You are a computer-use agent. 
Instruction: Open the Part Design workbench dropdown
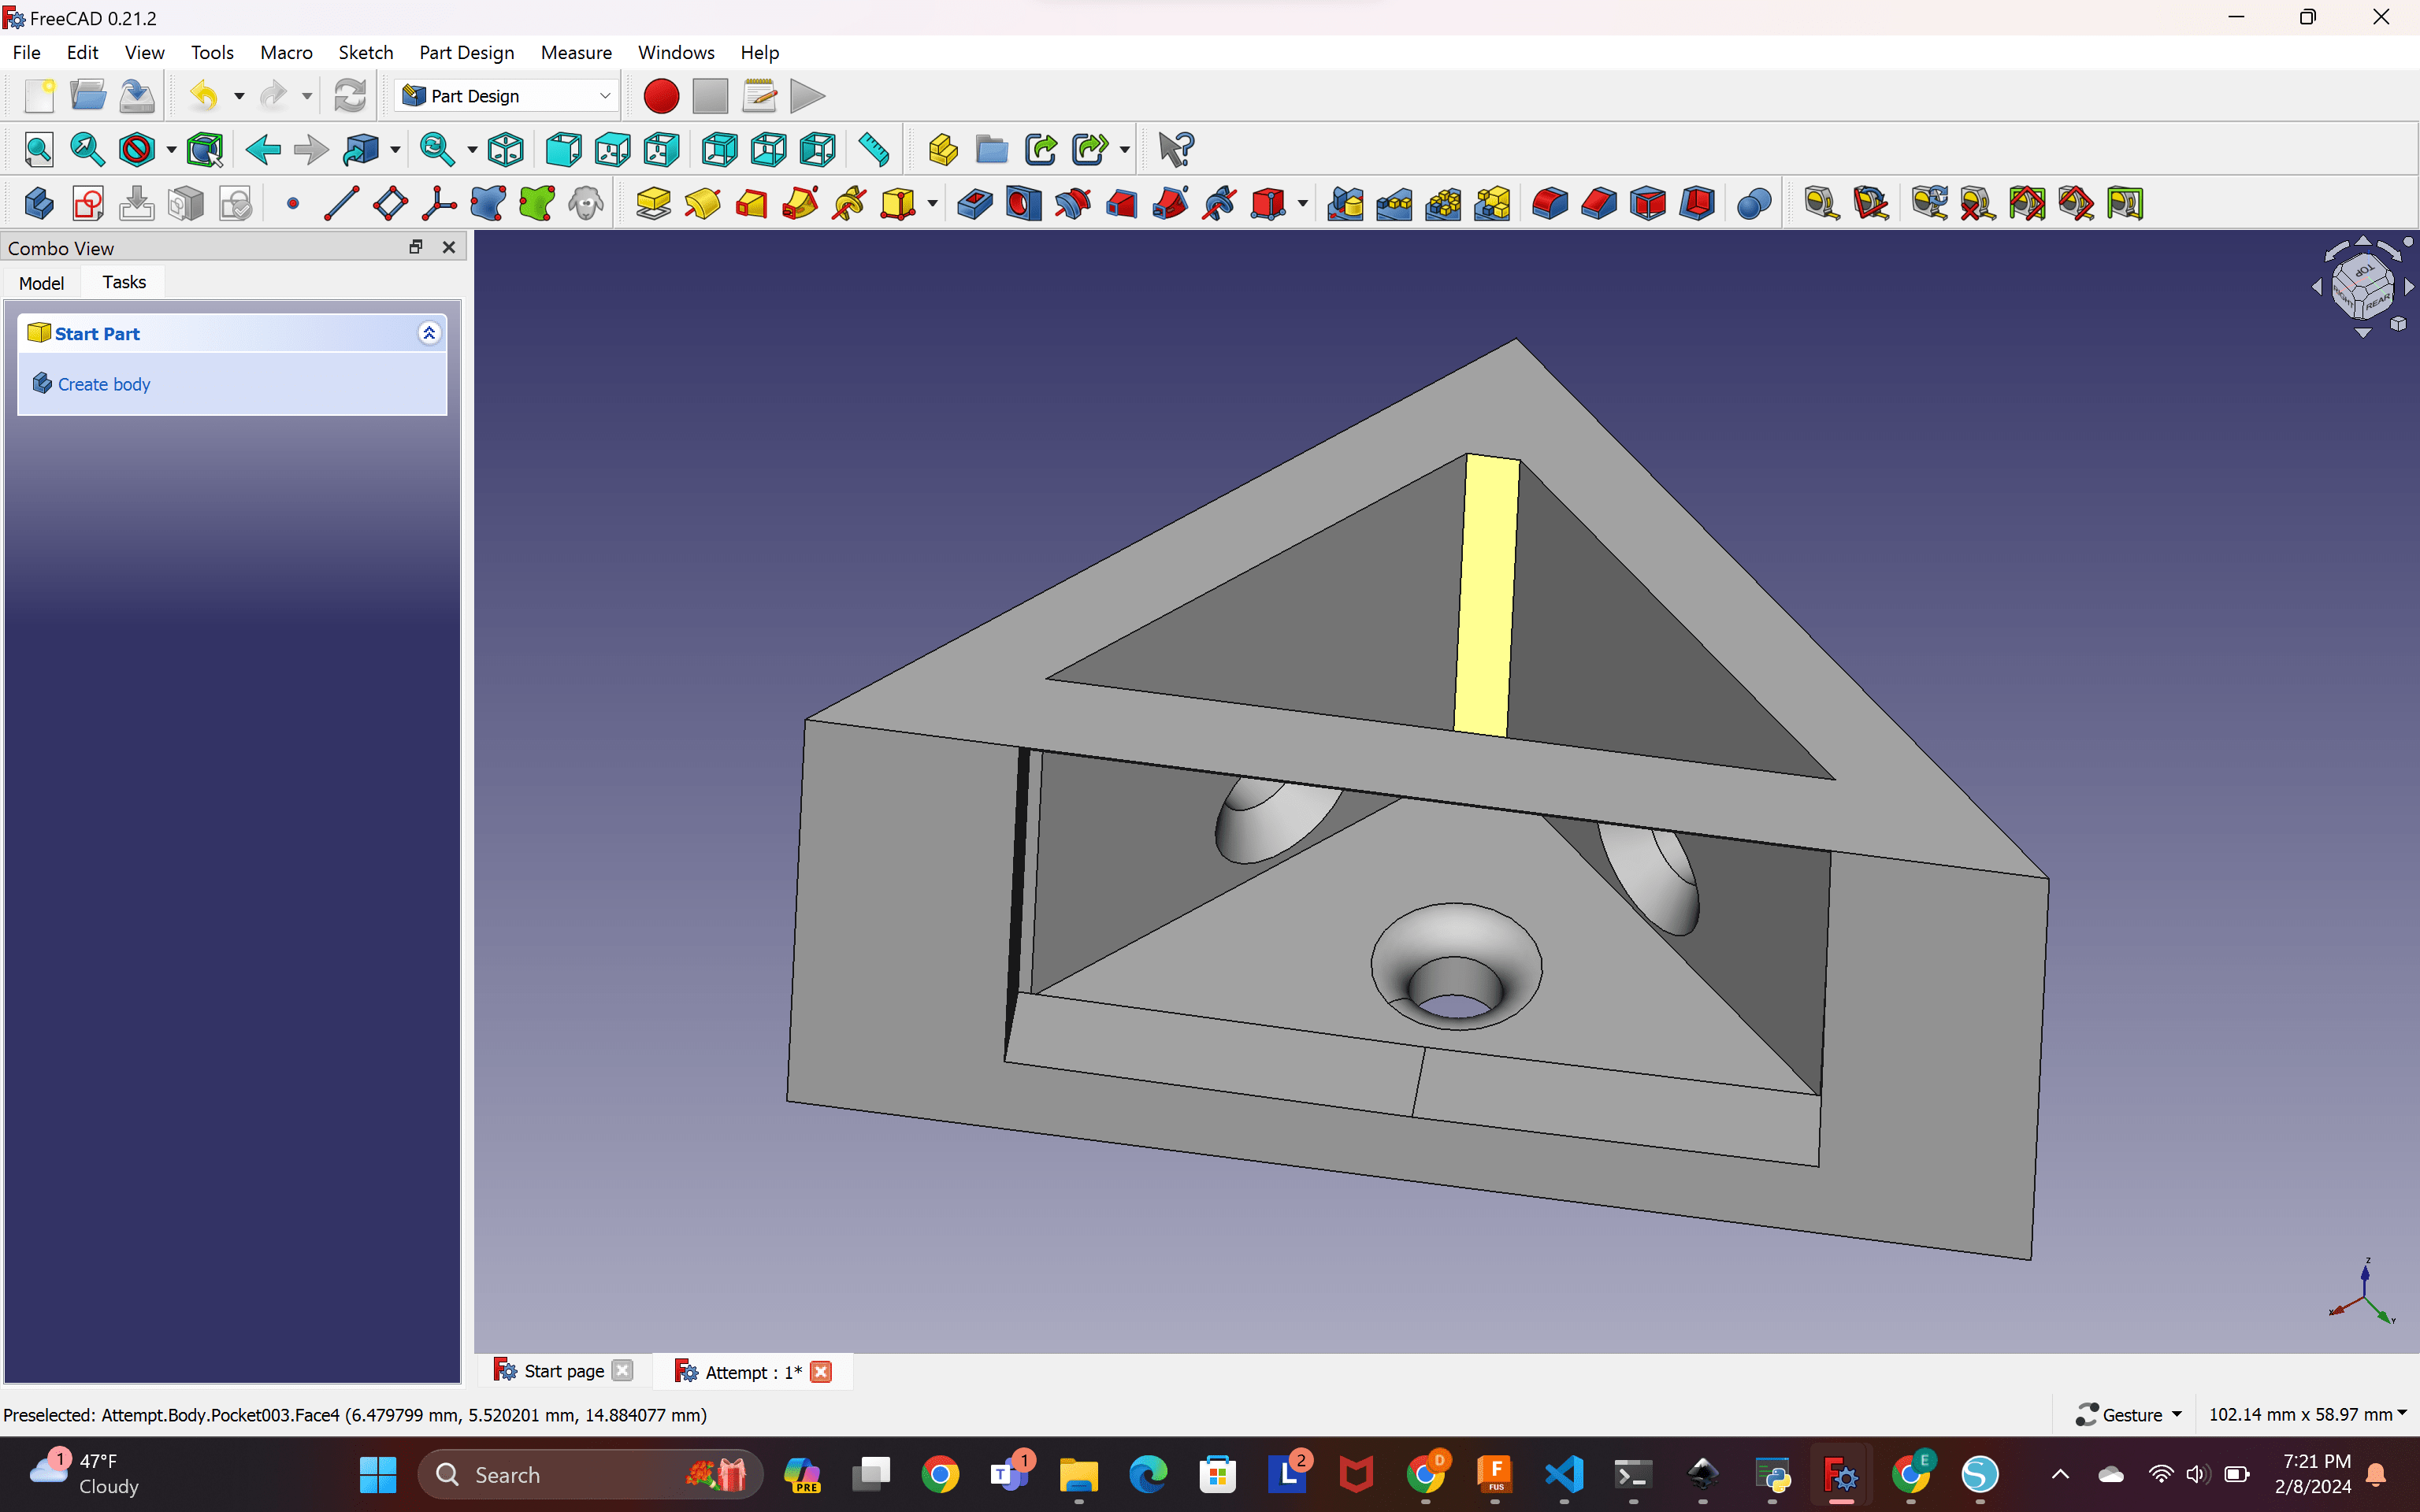click(506, 96)
